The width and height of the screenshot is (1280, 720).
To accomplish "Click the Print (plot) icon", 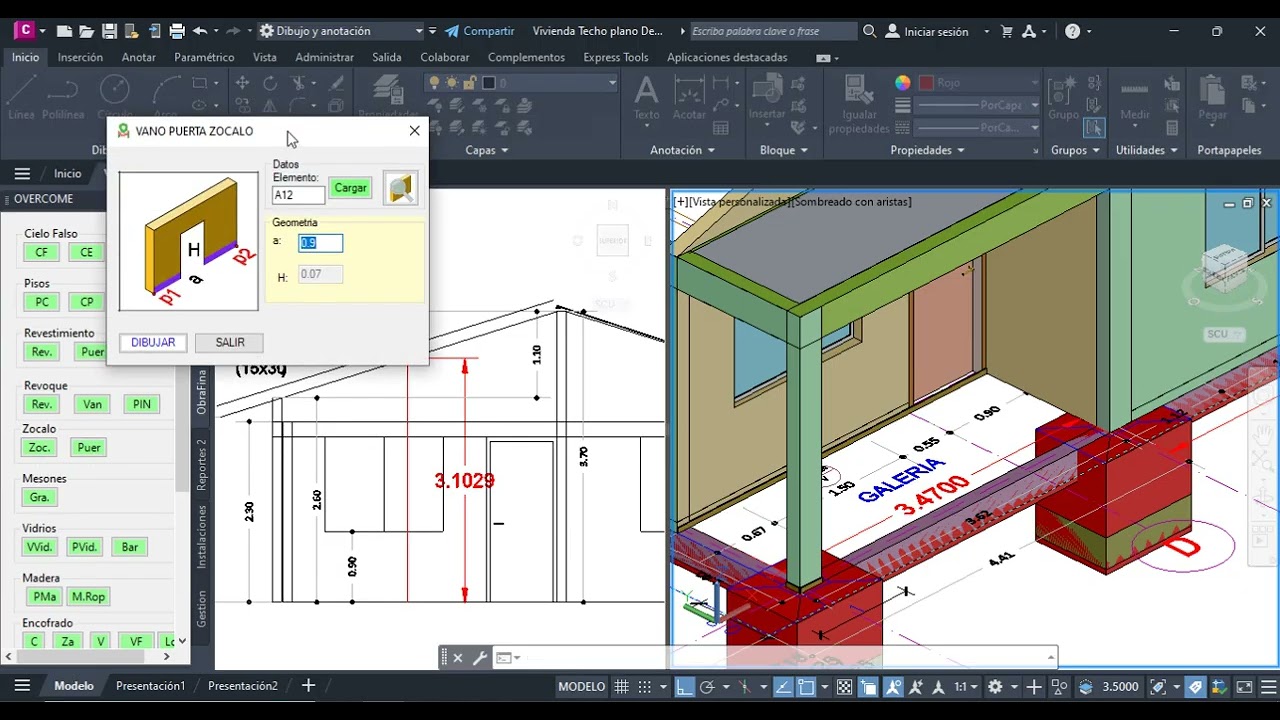I will point(177,31).
